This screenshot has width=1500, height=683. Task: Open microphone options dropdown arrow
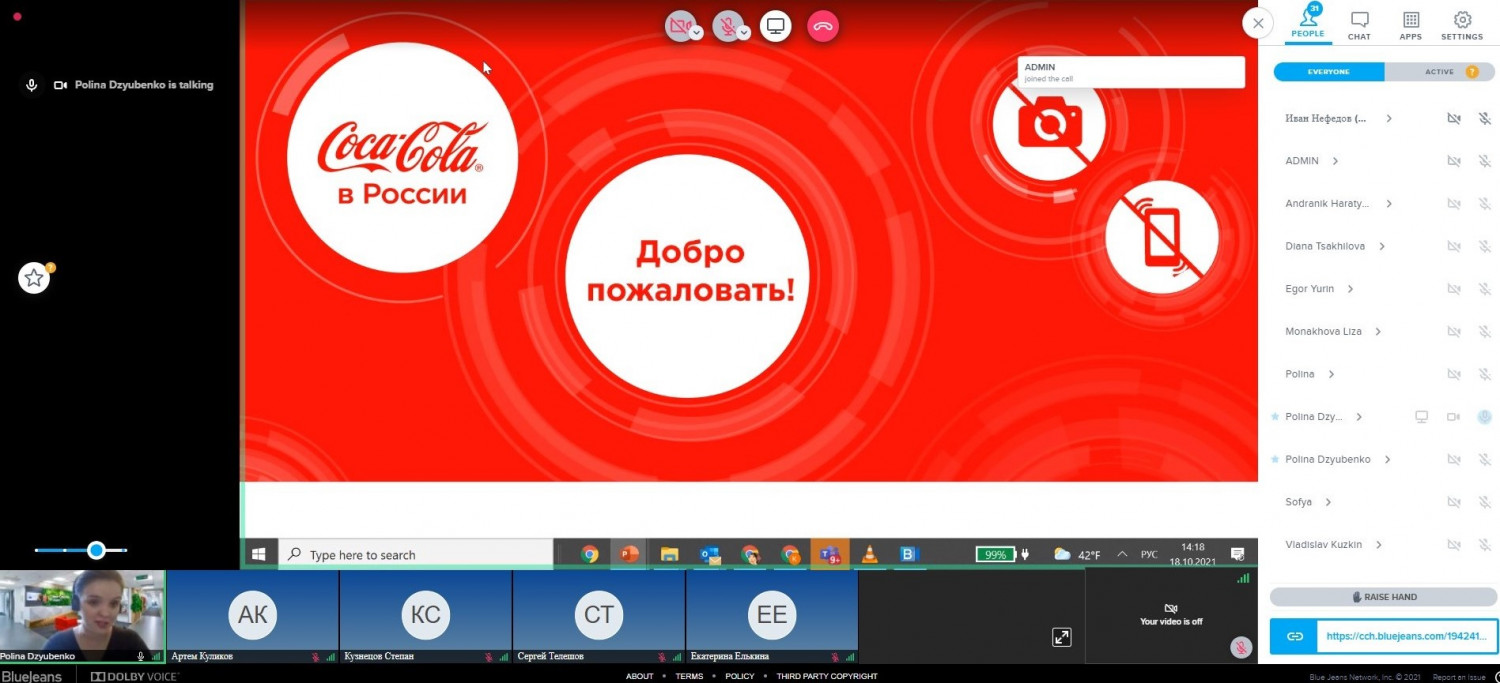744,33
